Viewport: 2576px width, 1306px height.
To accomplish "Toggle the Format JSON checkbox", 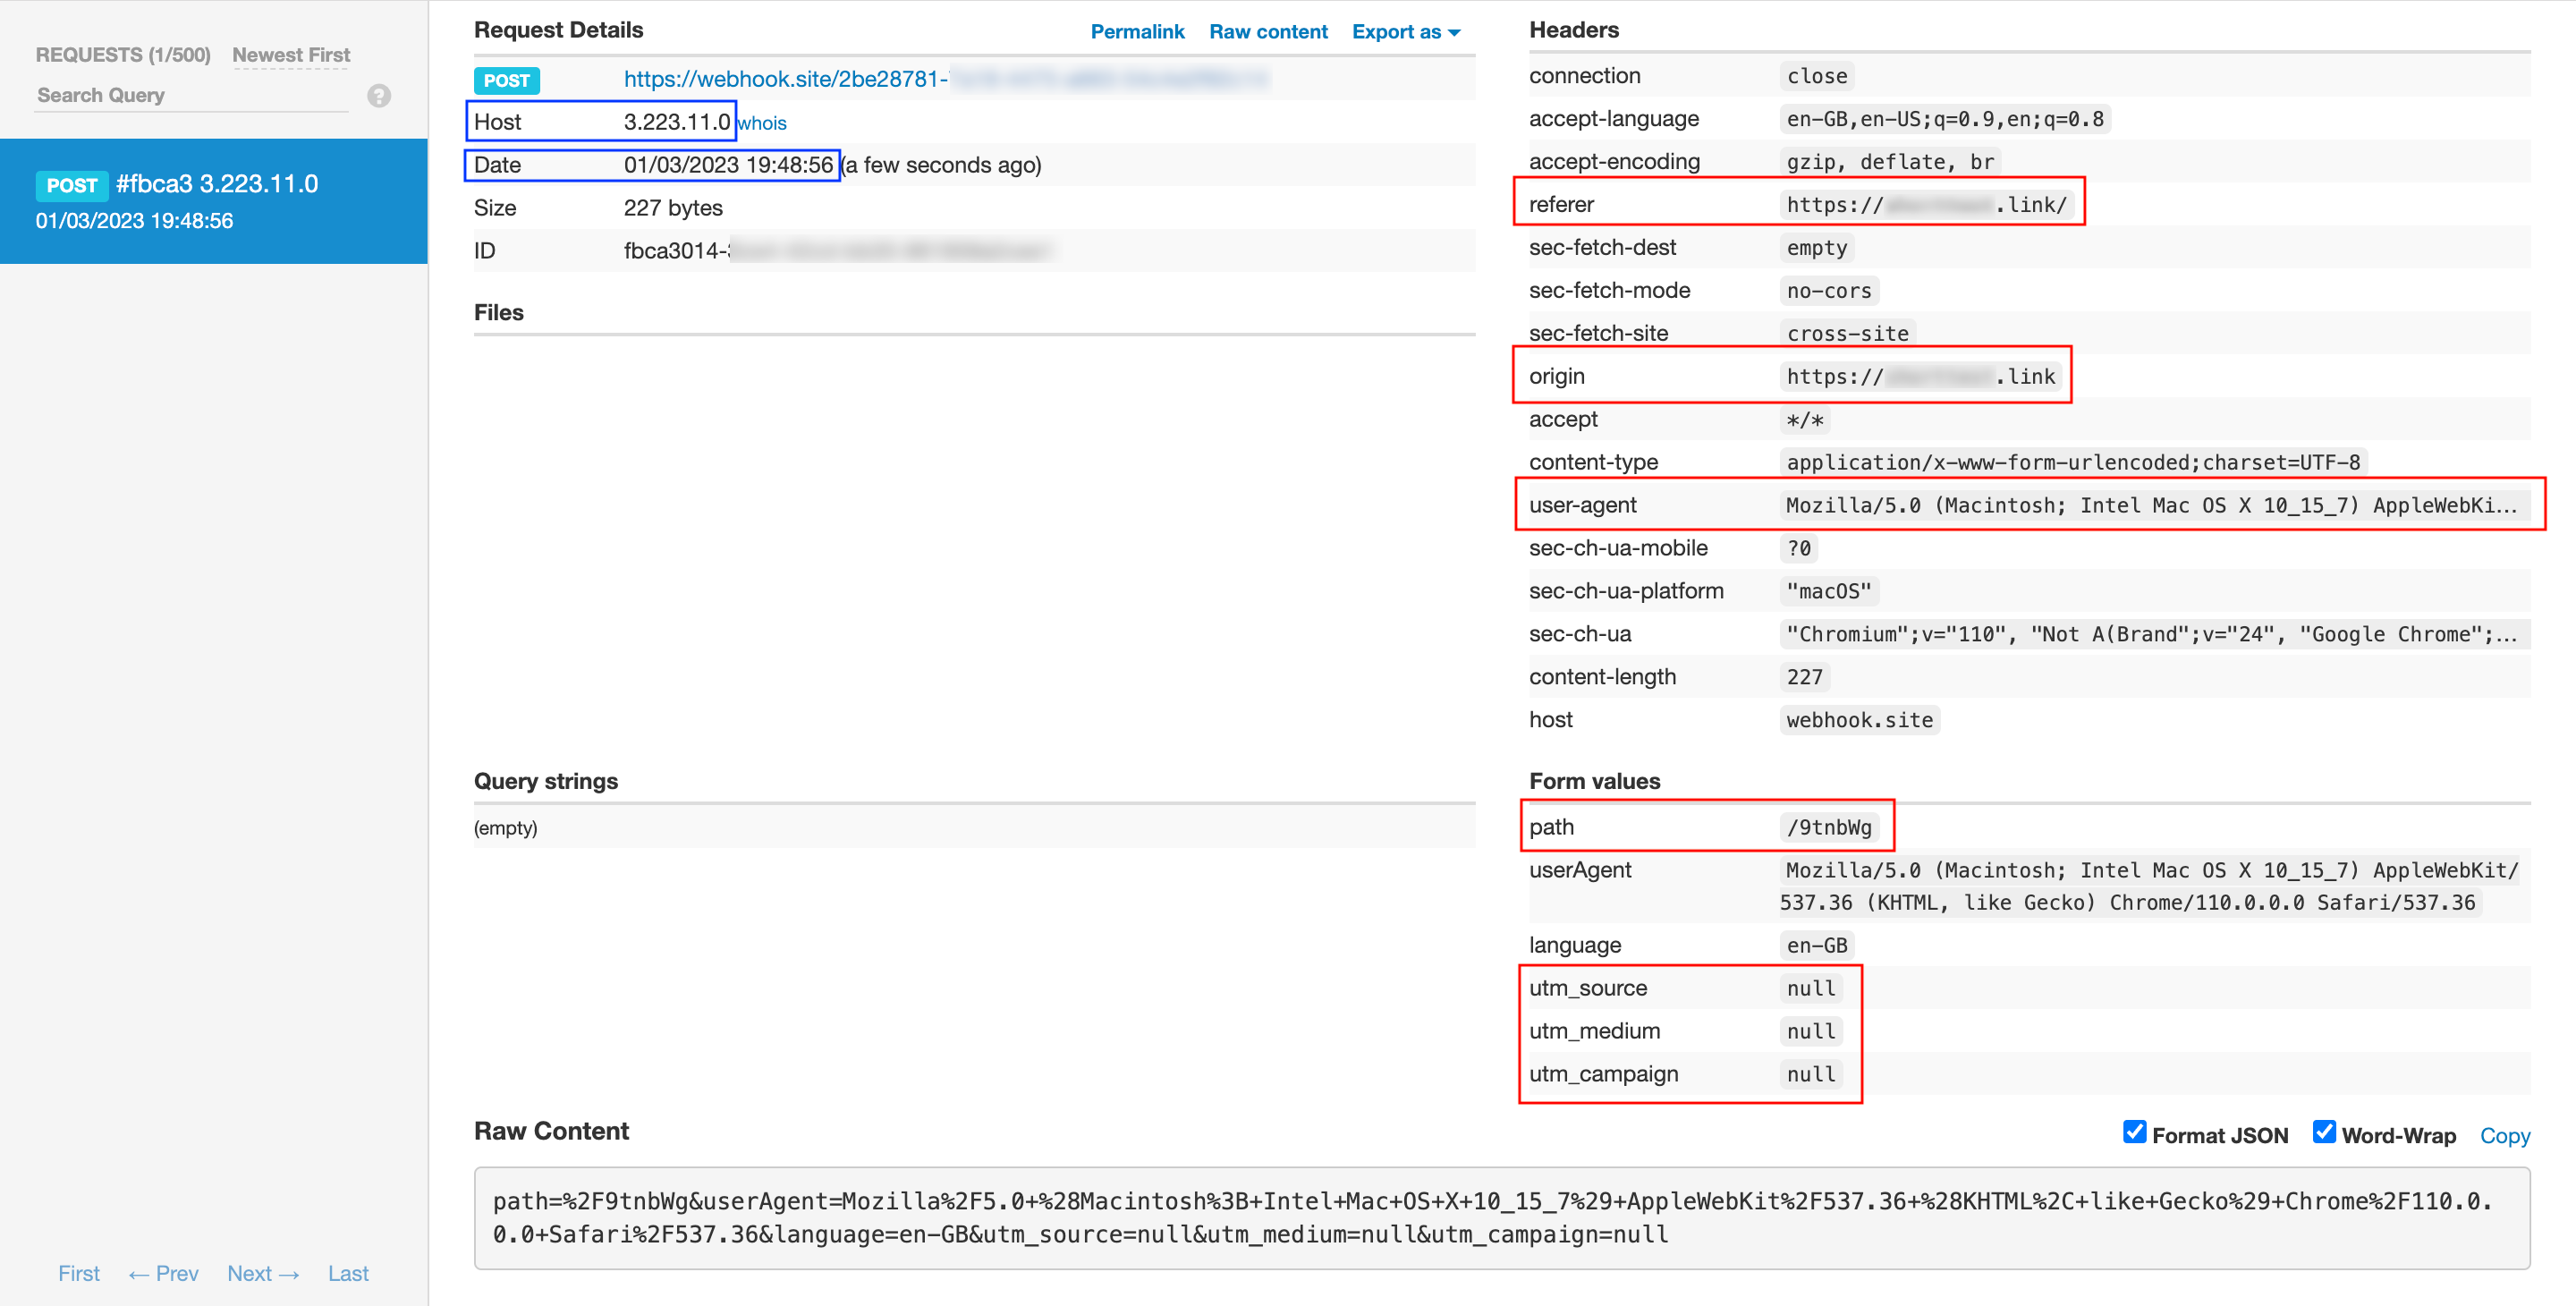I will coord(2134,1132).
